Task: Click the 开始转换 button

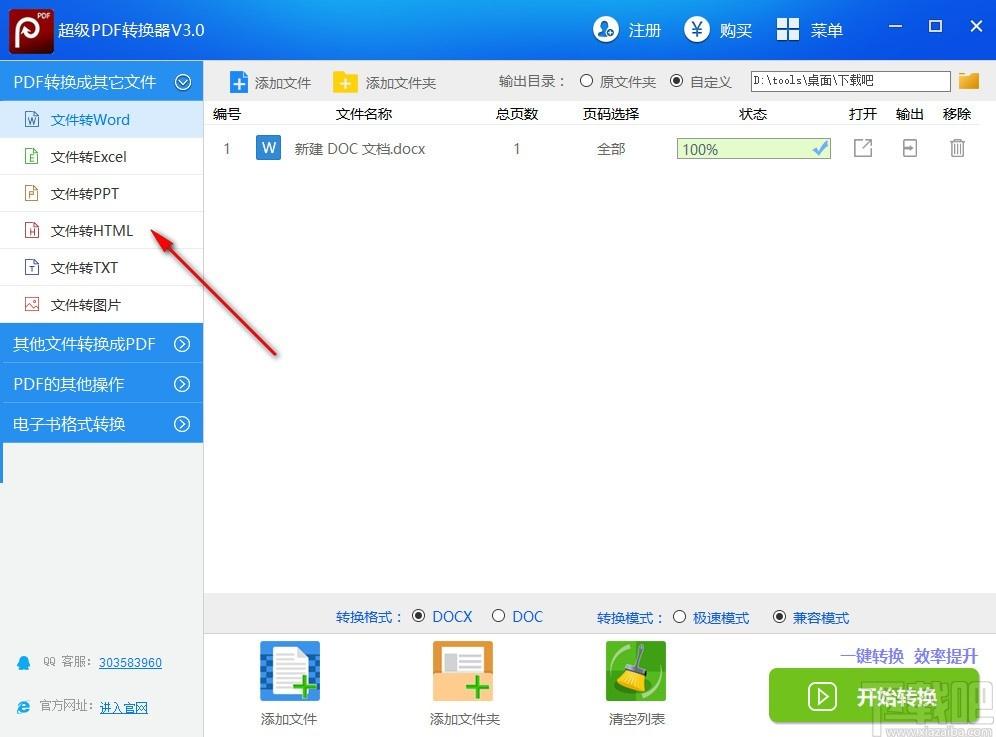Action: [x=873, y=696]
